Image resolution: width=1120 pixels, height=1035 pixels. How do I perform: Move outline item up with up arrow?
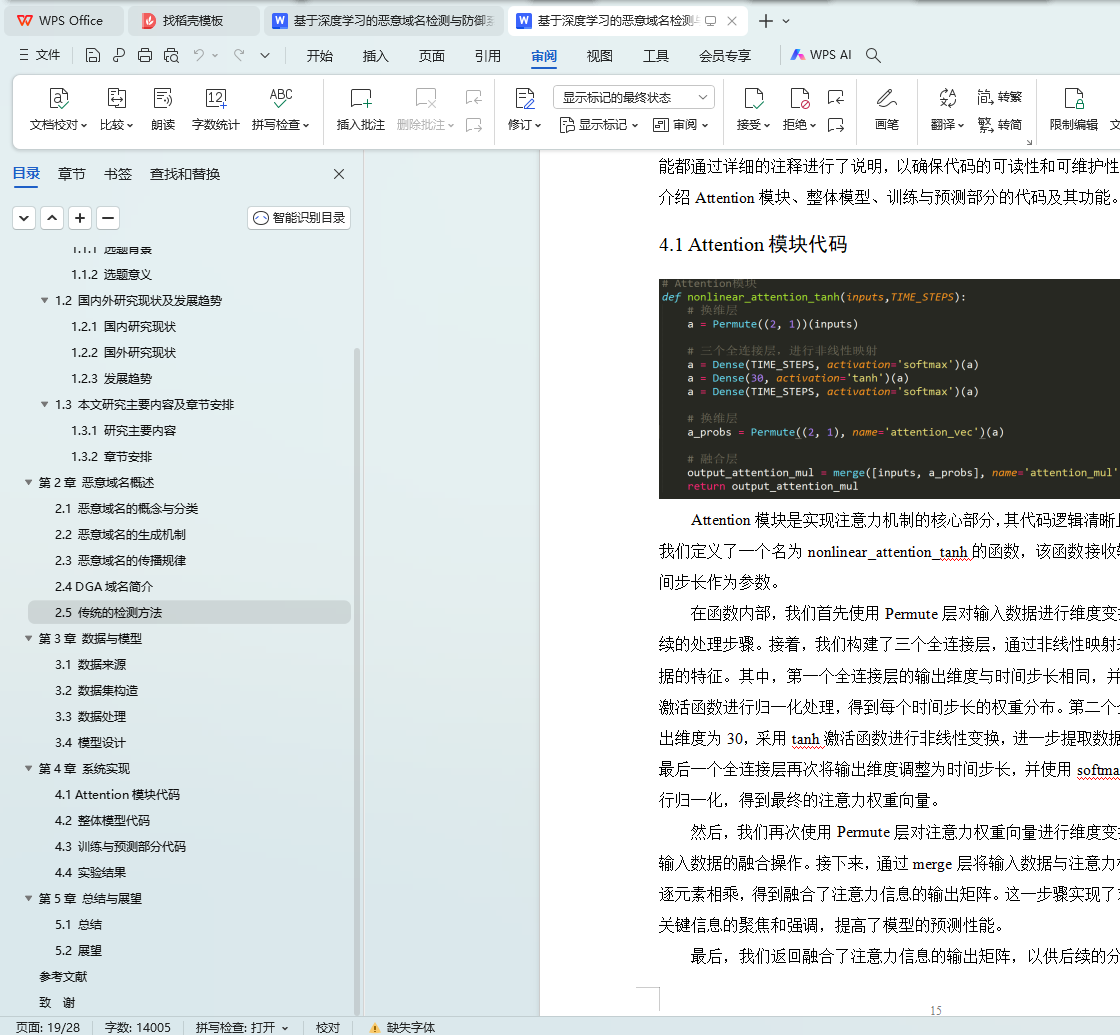pos(52,218)
